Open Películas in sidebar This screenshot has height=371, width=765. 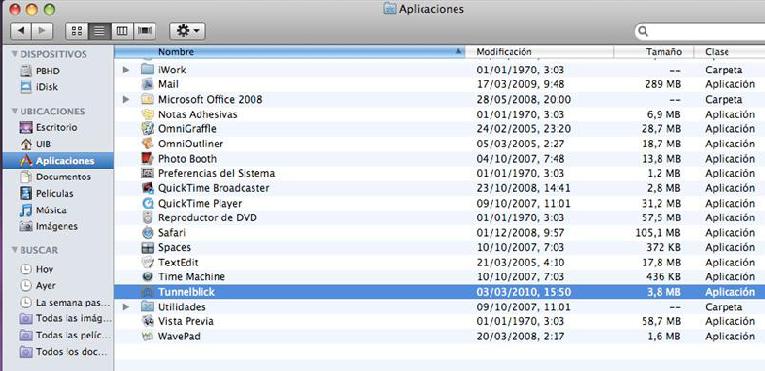pyautogui.click(x=46, y=193)
